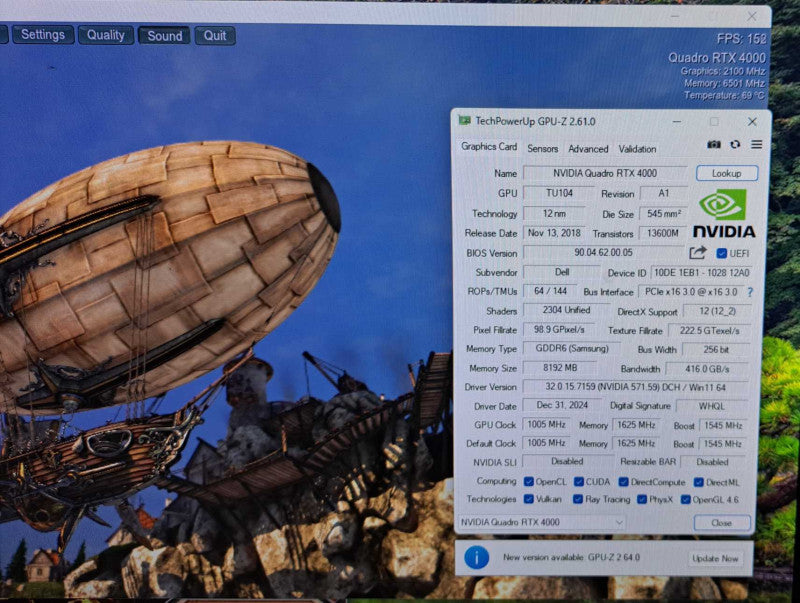The width and height of the screenshot is (800, 603).
Task: Toggle the CUDA checkbox
Action: pos(579,482)
